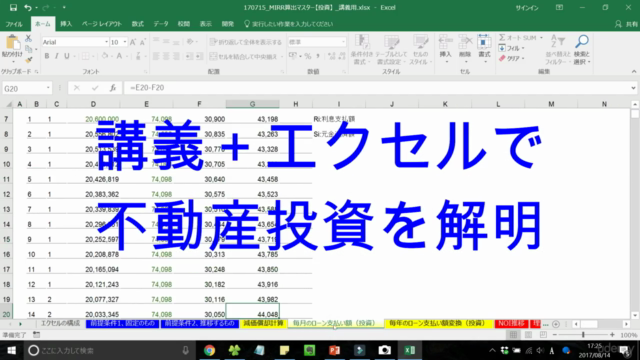
Task: Switch to normal view
Action: [x=513, y=335]
